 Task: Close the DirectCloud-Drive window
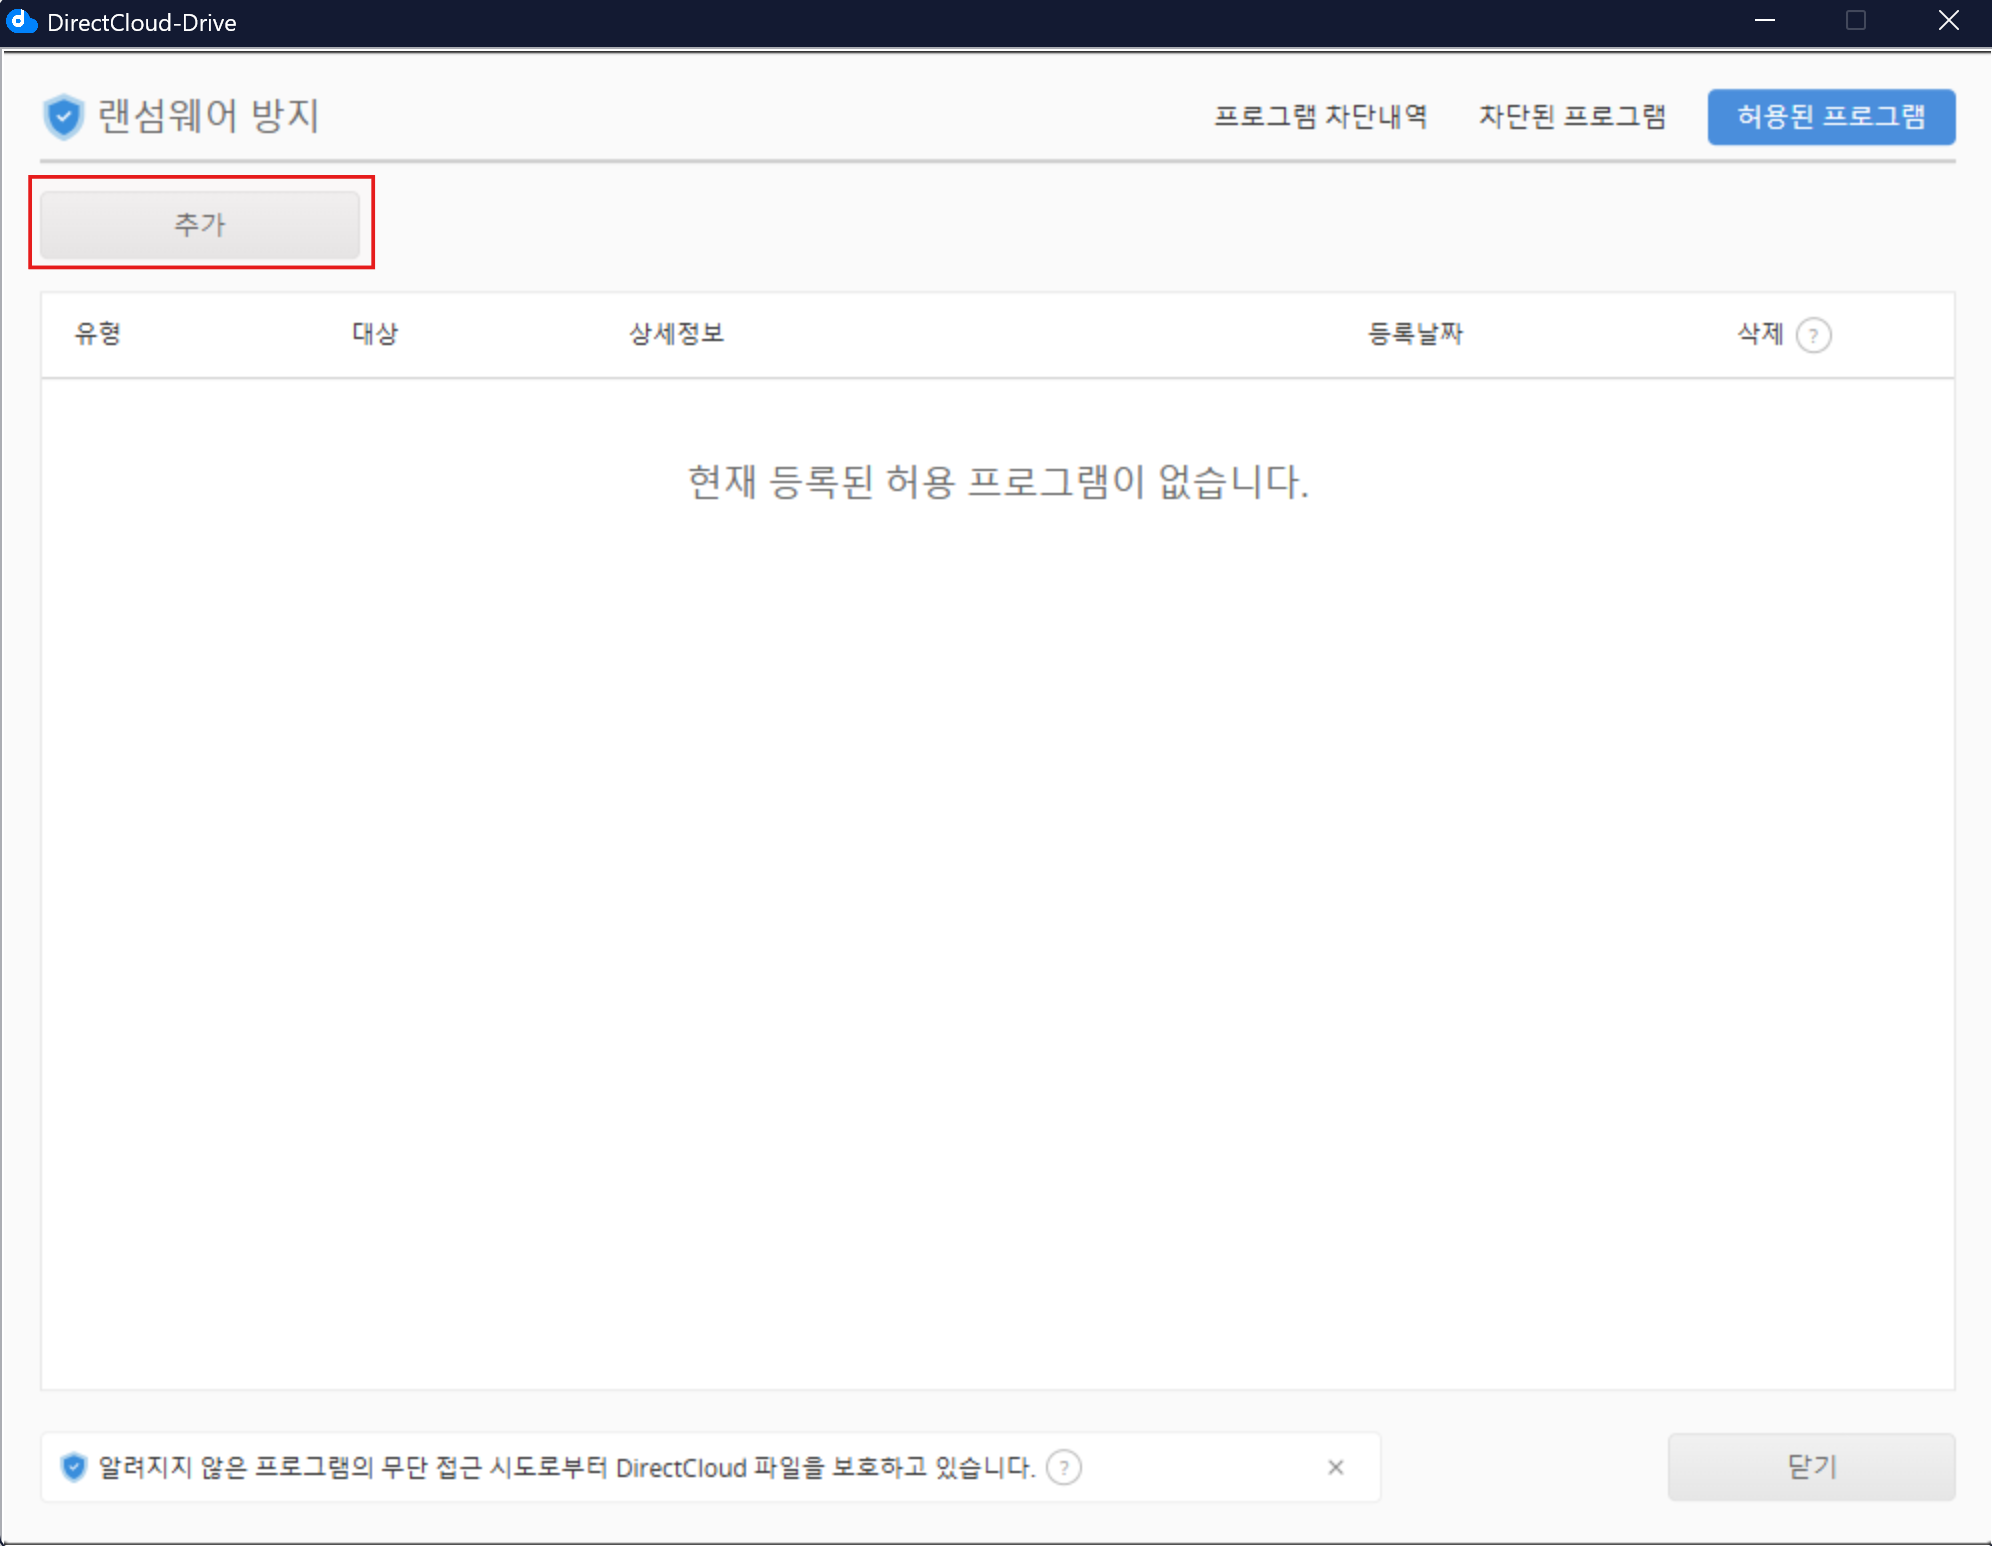[x=1948, y=21]
